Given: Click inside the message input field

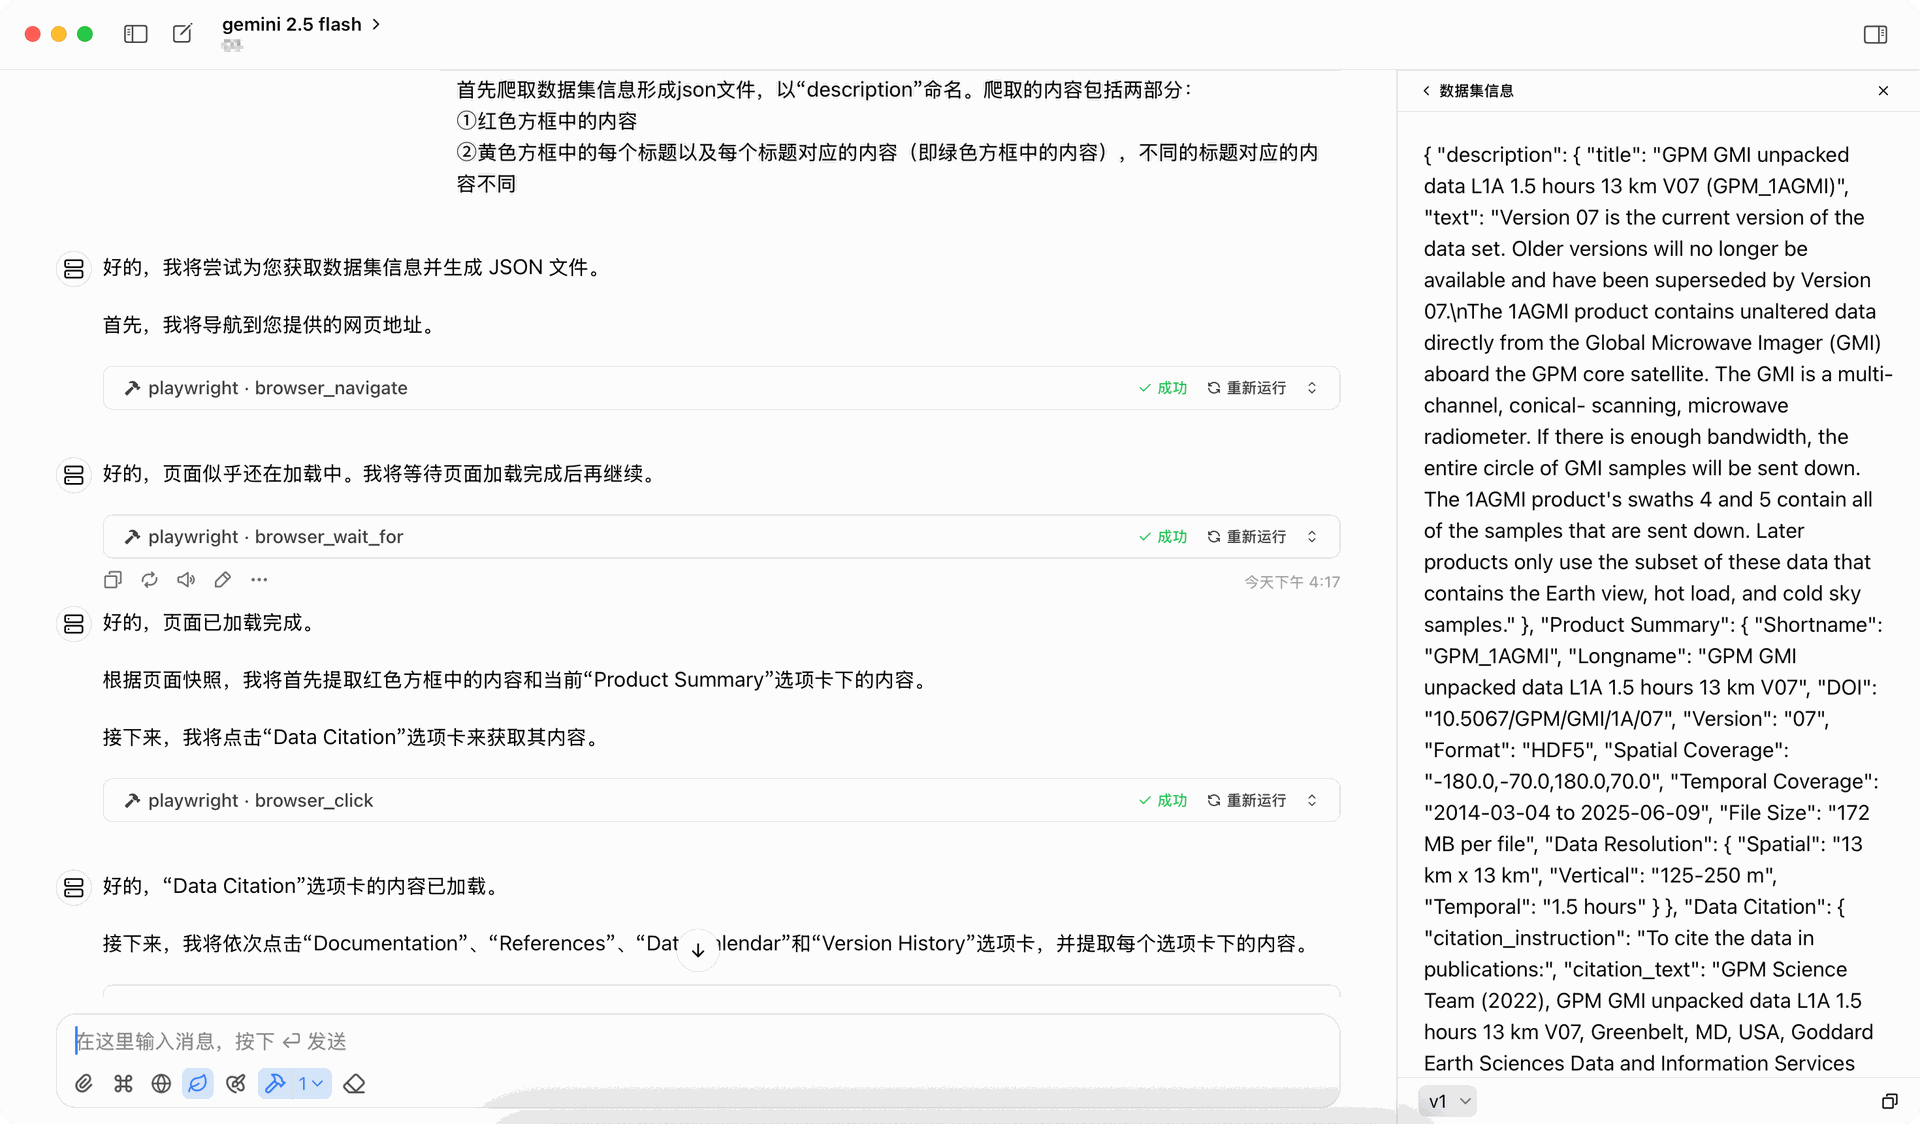Looking at the screenshot, I should pos(600,1040).
